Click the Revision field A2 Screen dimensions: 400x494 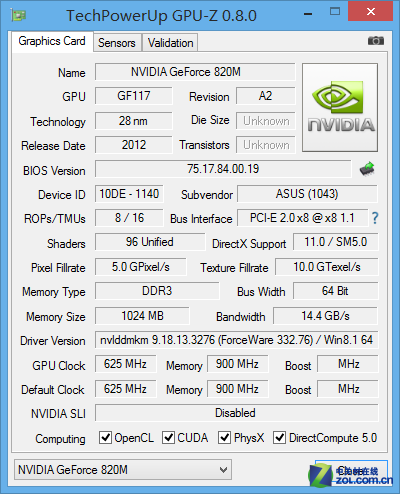266,96
